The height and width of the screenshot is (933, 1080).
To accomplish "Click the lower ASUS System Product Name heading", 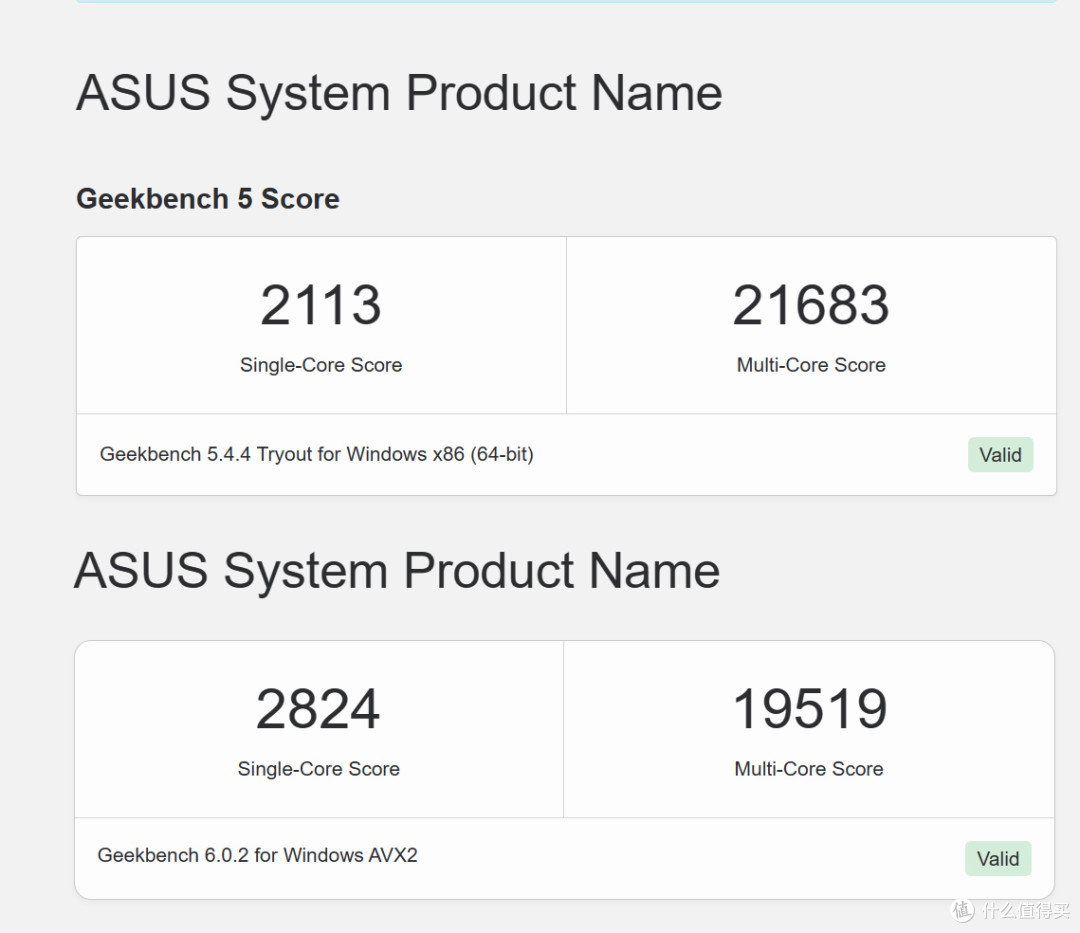I will tap(397, 572).
